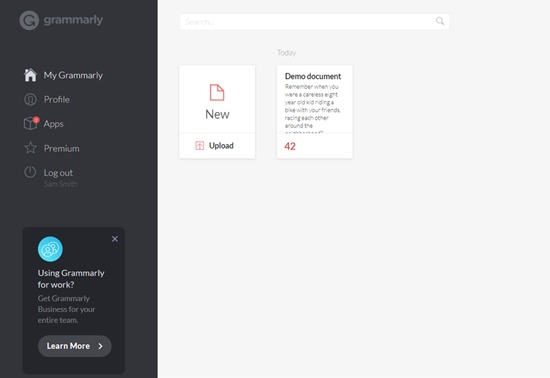Click the Log out power icon
Screen dimensions: 550x378
(30, 172)
